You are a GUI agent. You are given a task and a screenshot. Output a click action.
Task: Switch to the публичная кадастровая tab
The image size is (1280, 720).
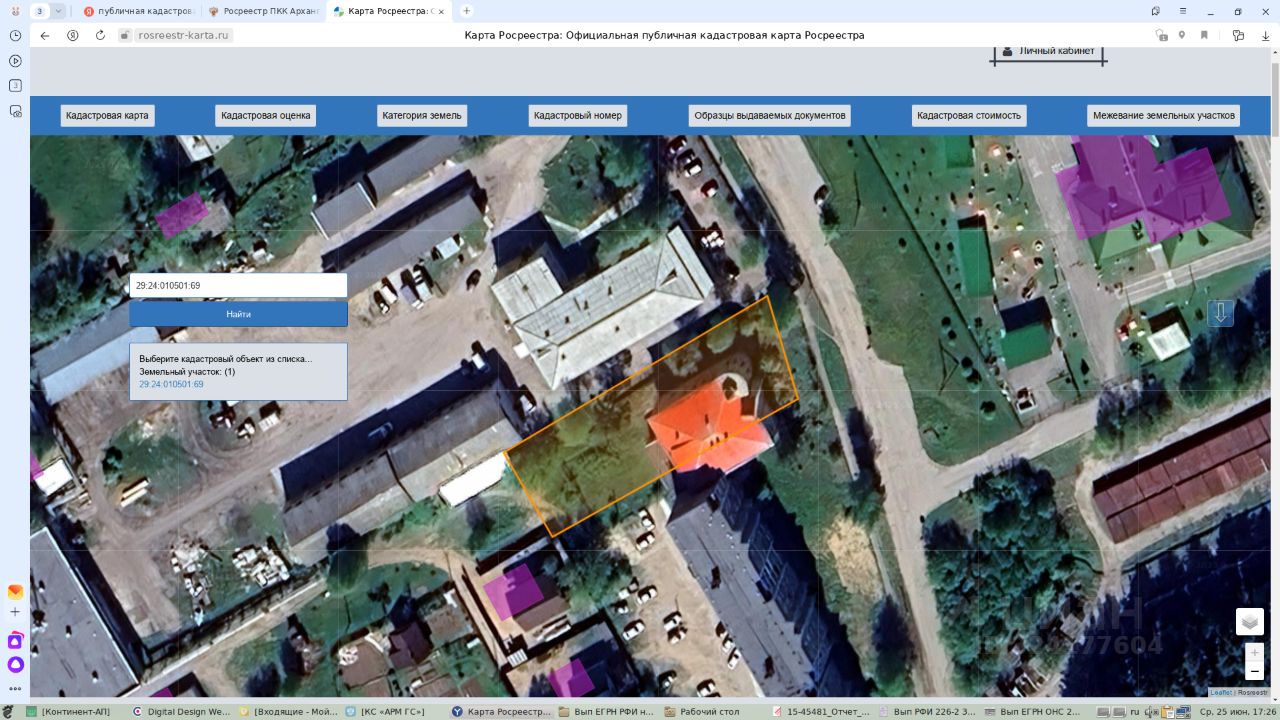coord(139,11)
